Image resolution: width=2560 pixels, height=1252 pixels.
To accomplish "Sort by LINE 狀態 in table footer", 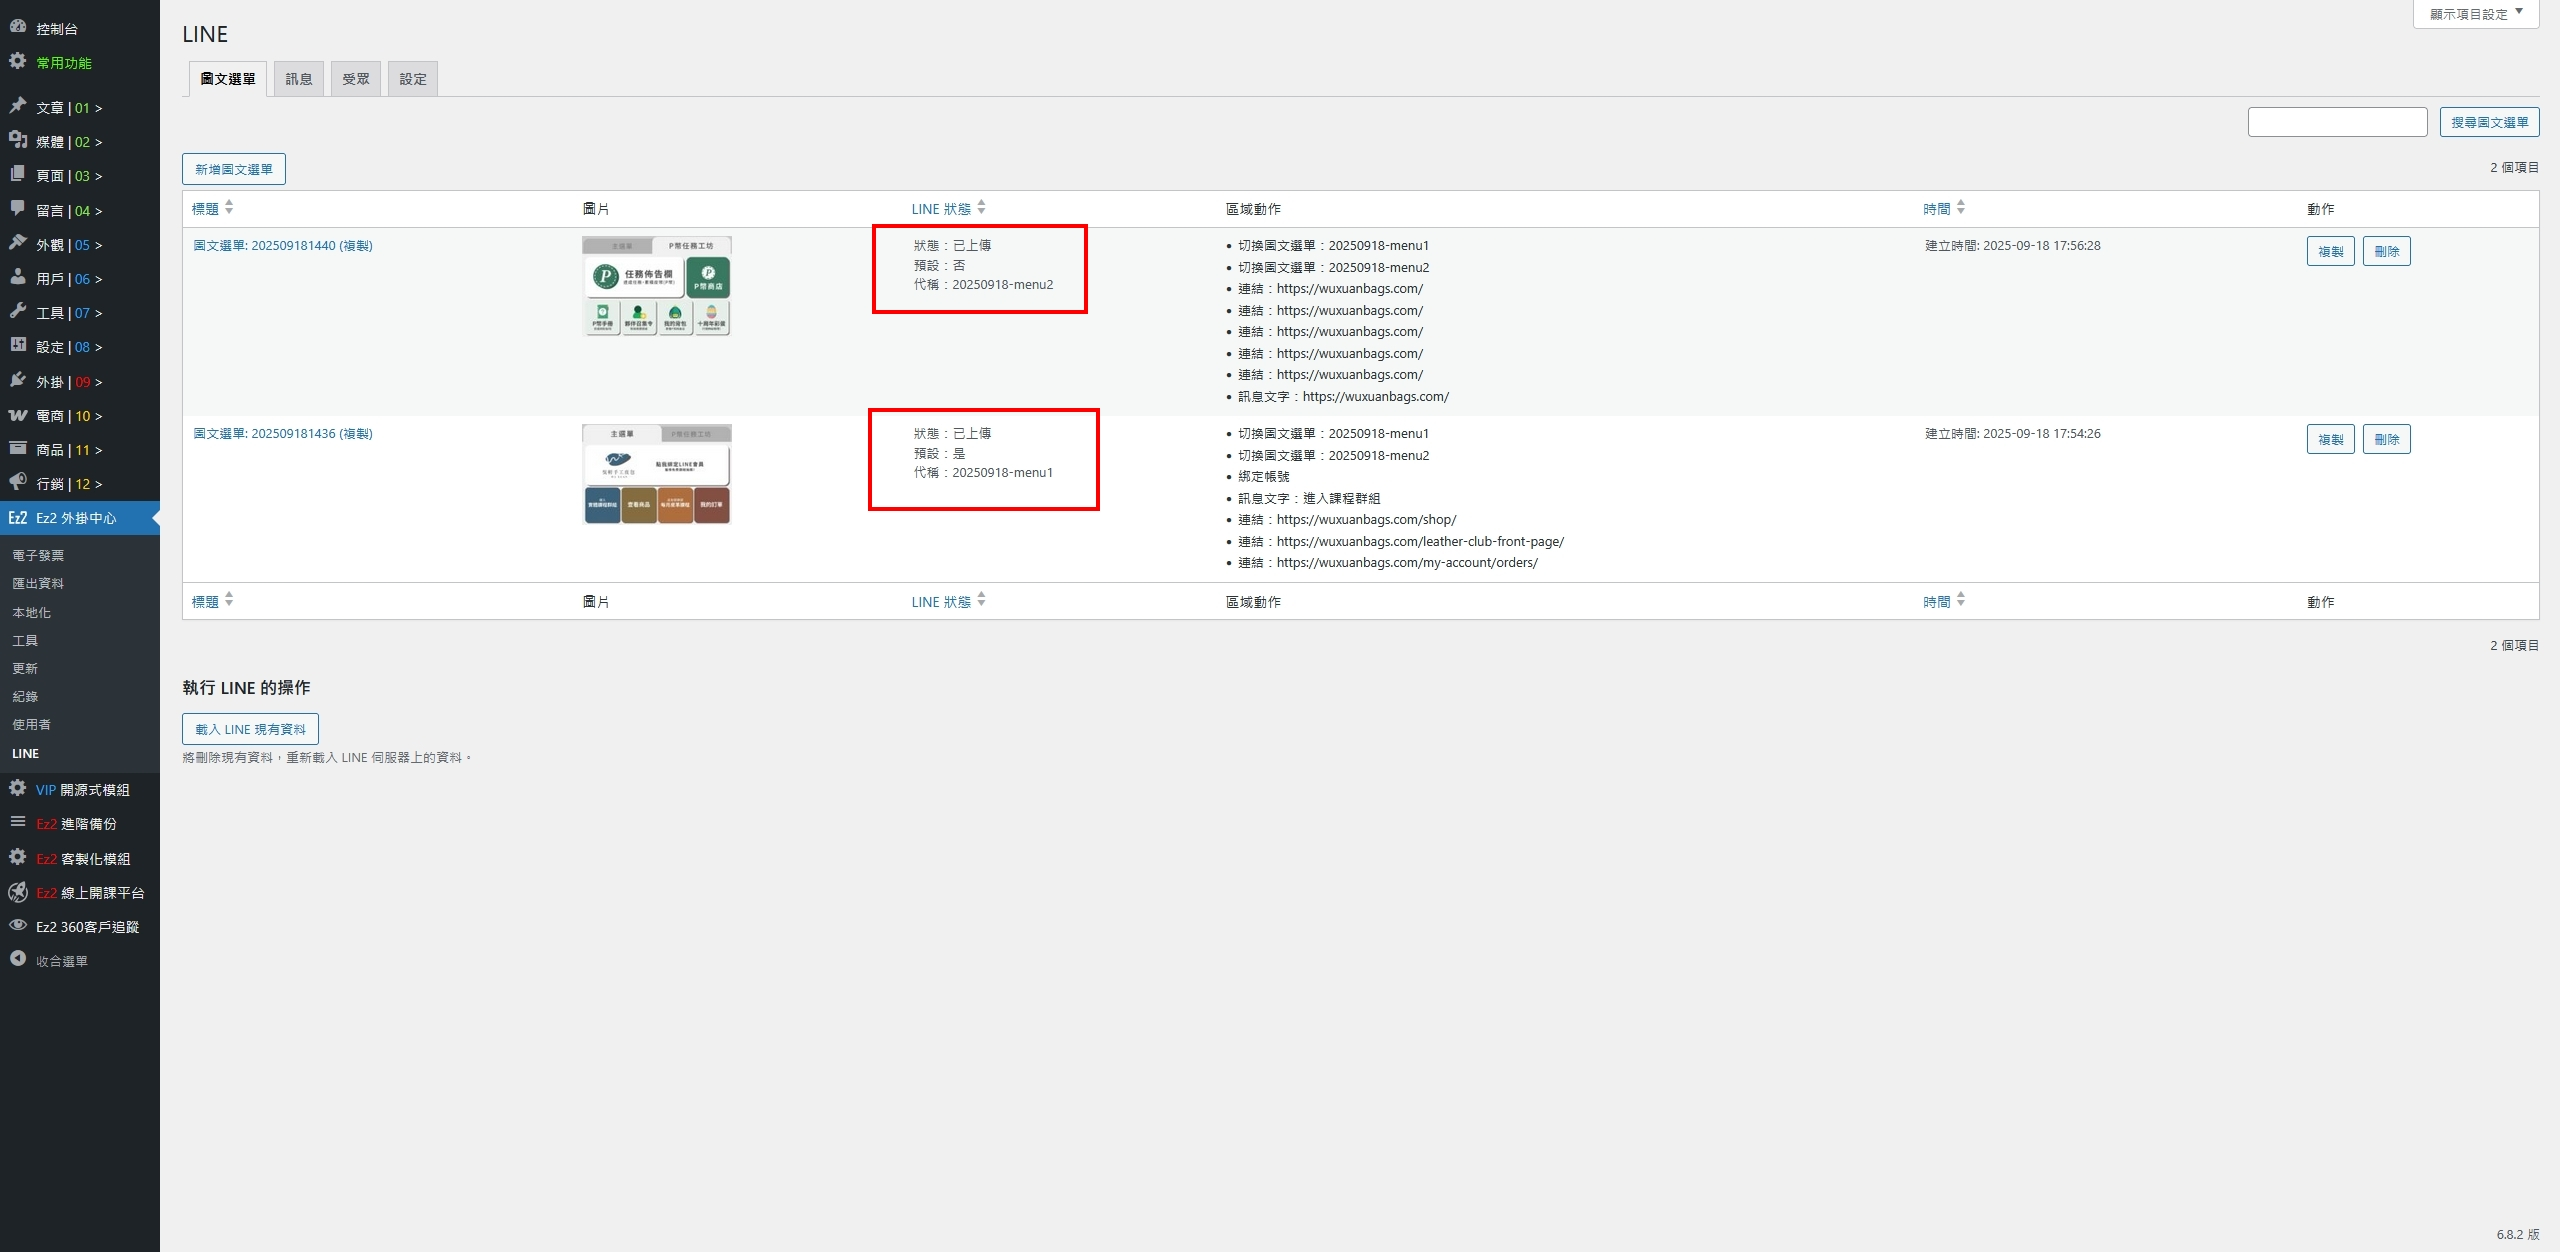I will pyautogui.click(x=949, y=601).
